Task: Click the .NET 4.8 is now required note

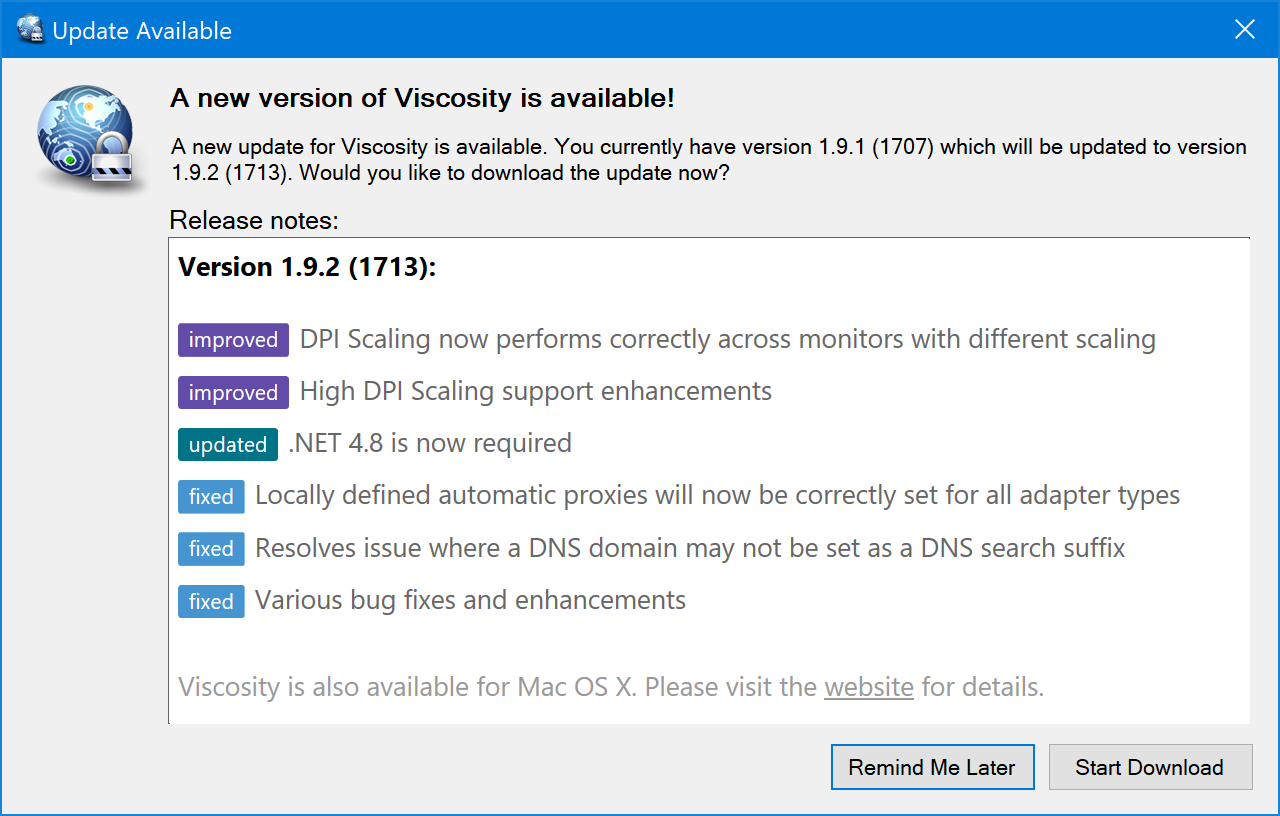Action: pyautogui.click(x=430, y=443)
